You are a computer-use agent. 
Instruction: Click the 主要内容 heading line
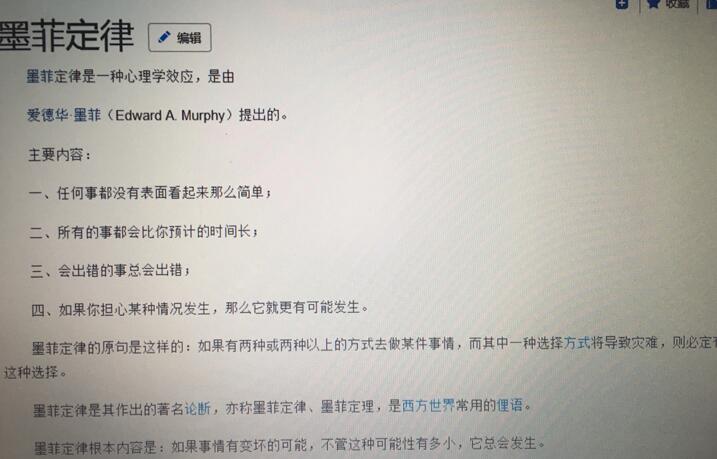pyautogui.click(x=60, y=155)
